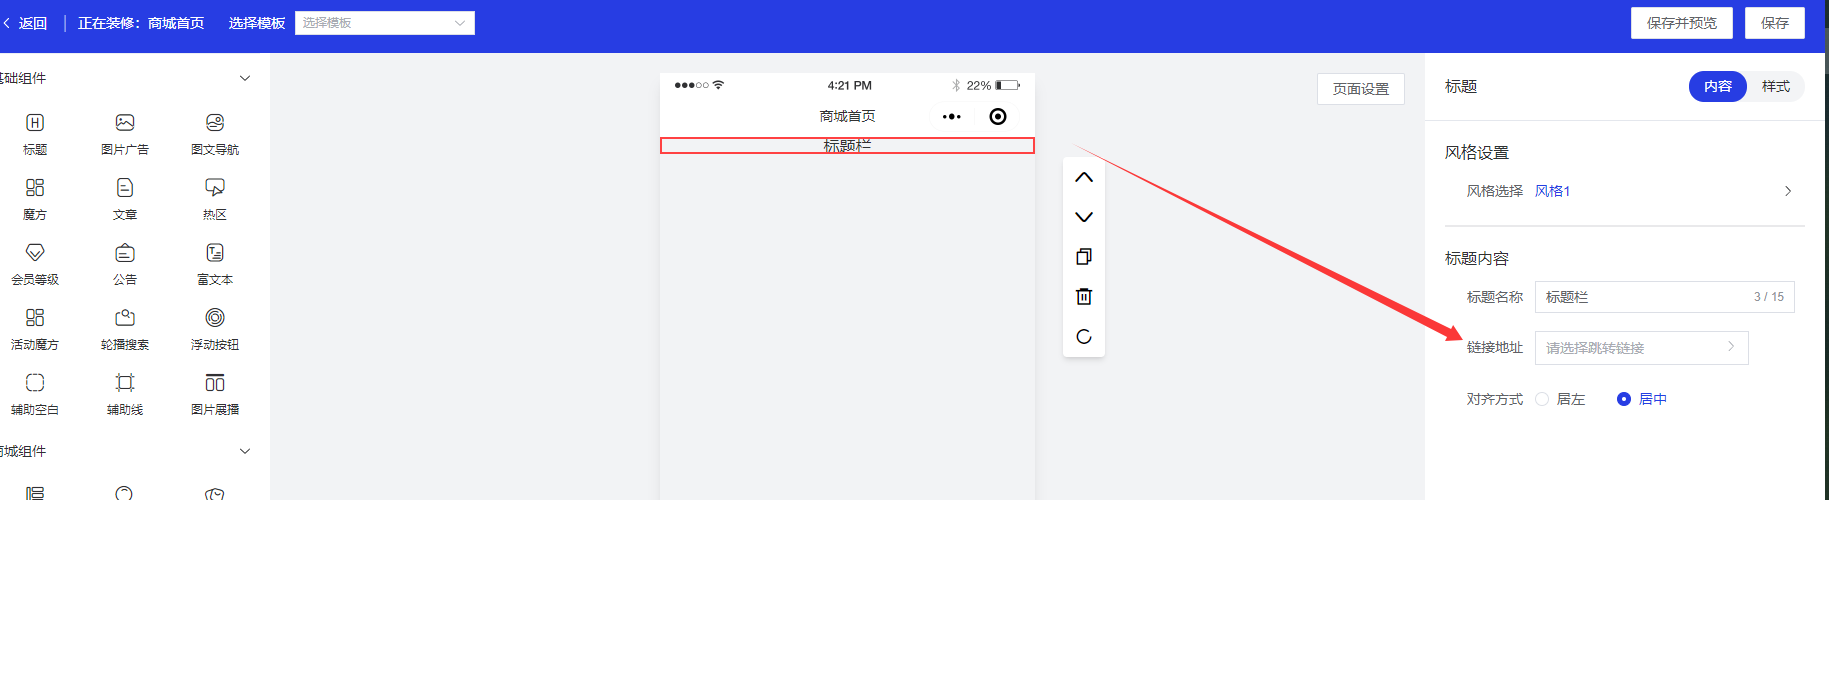Select 居中 alignment radio button
Image resolution: width=1829 pixels, height=677 pixels.
click(x=1624, y=399)
